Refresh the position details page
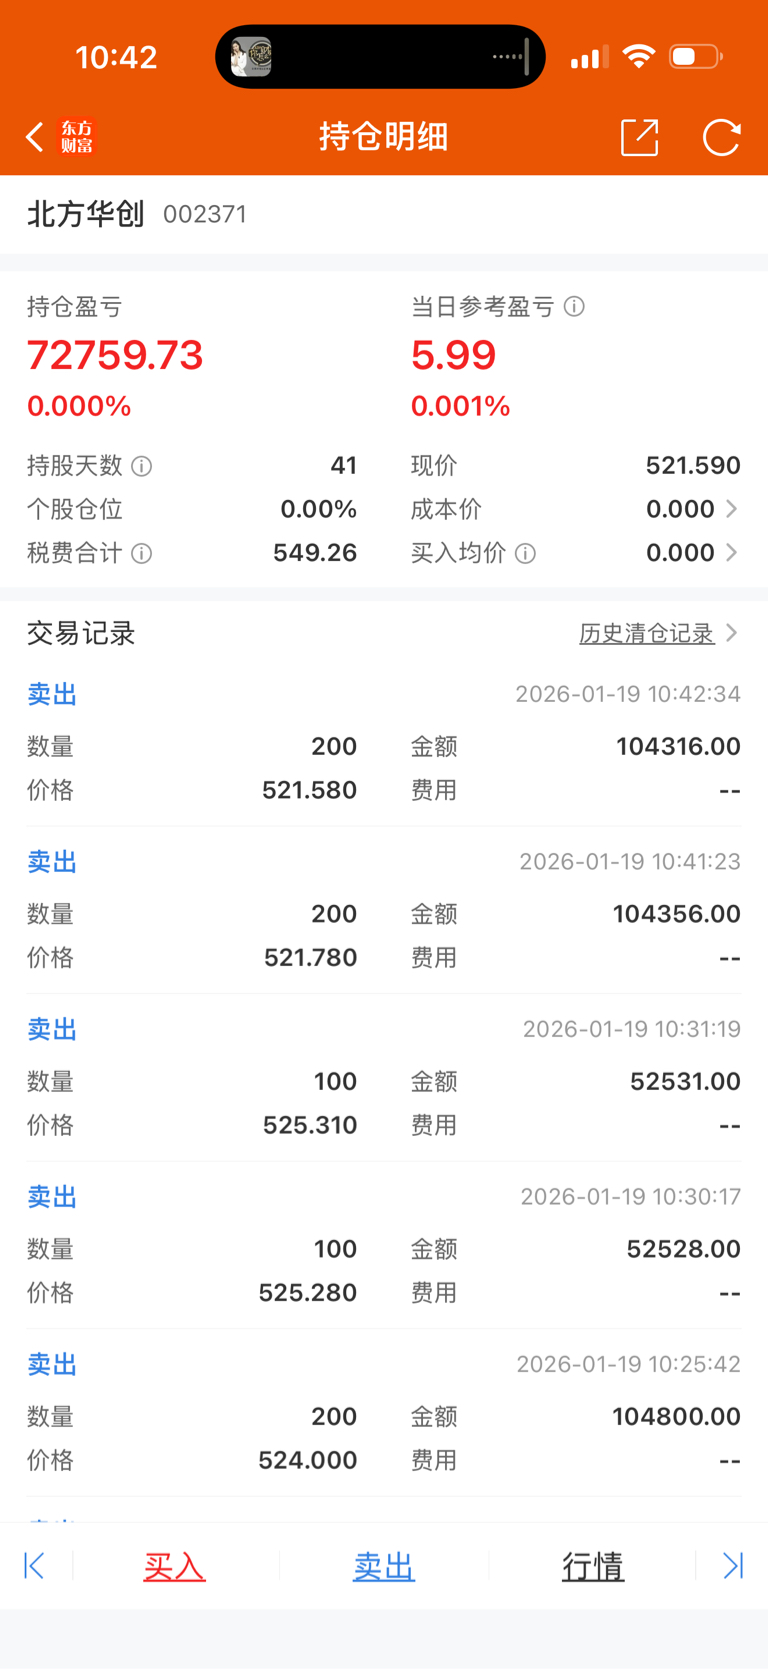Viewport: 768px width, 1669px height. [x=721, y=137]
